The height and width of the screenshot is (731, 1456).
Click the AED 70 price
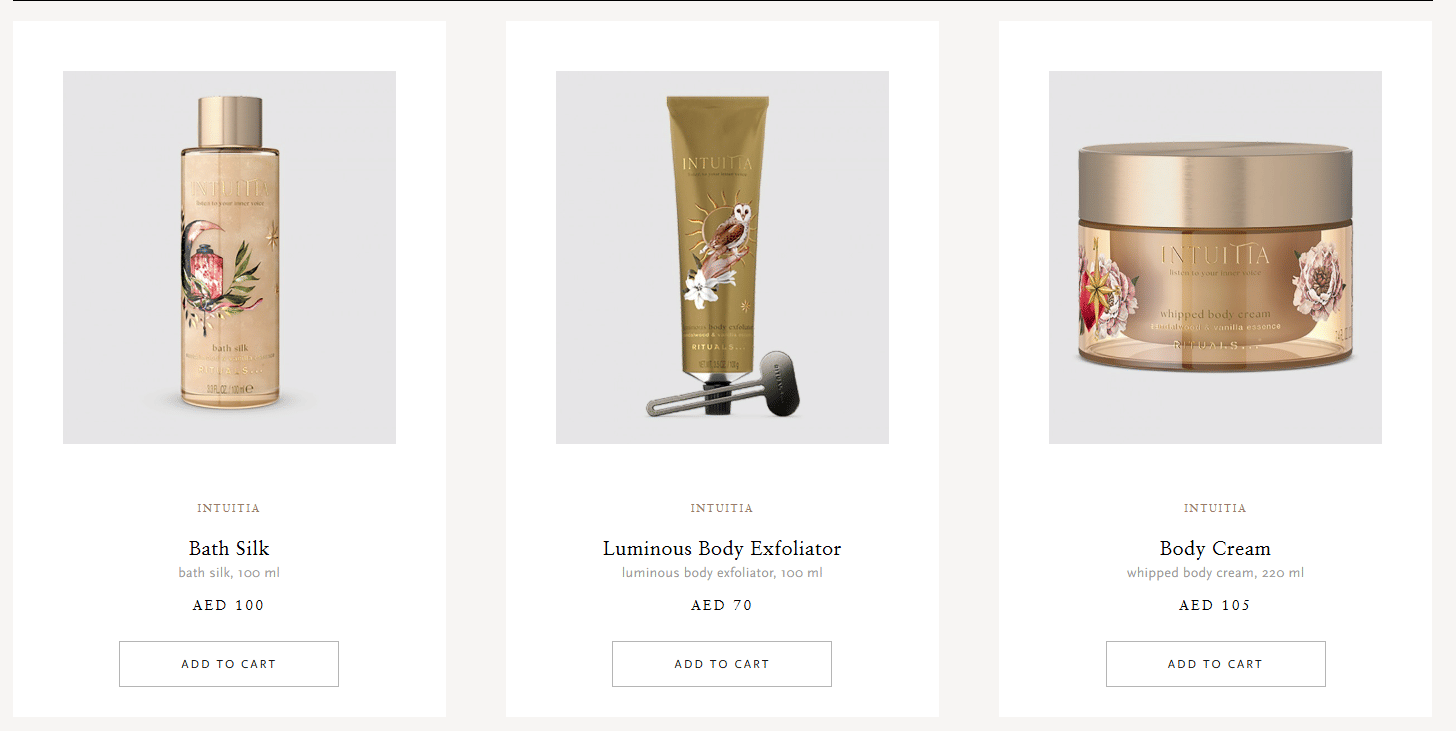click(x=722, y=605)
